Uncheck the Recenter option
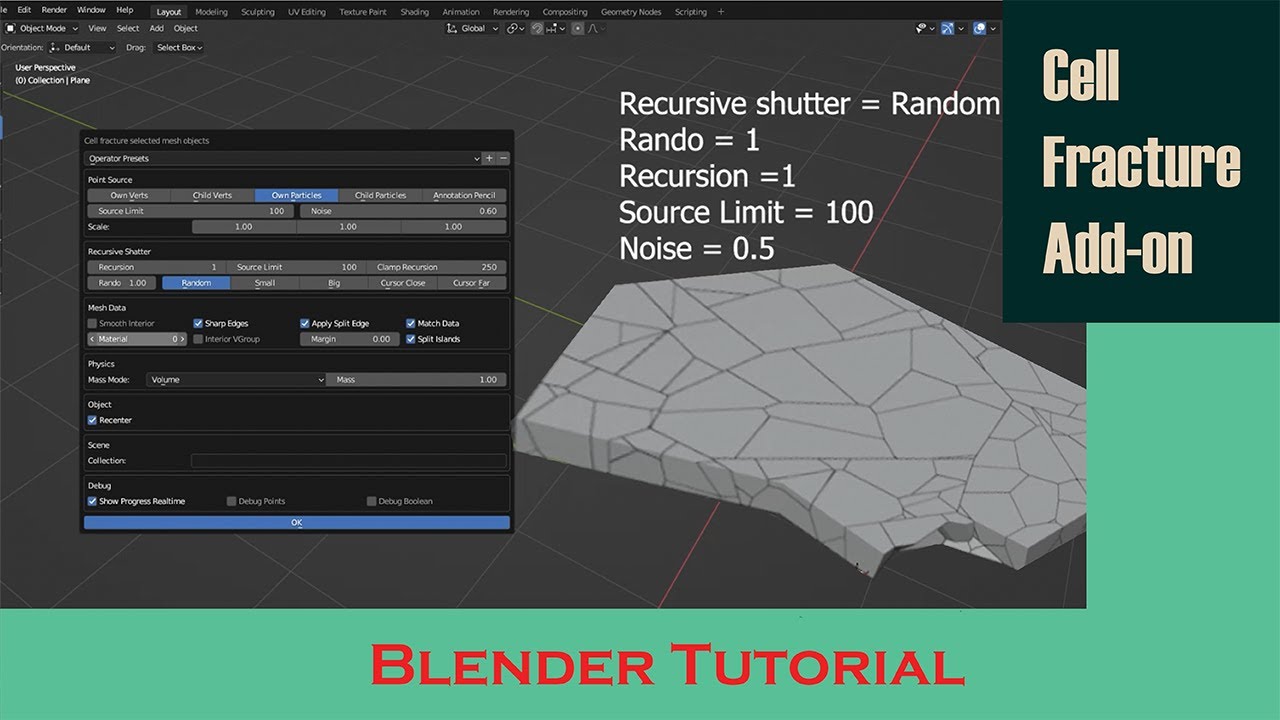The height and width of the screenshot is (720, 1280). click(x=93, y=420)
